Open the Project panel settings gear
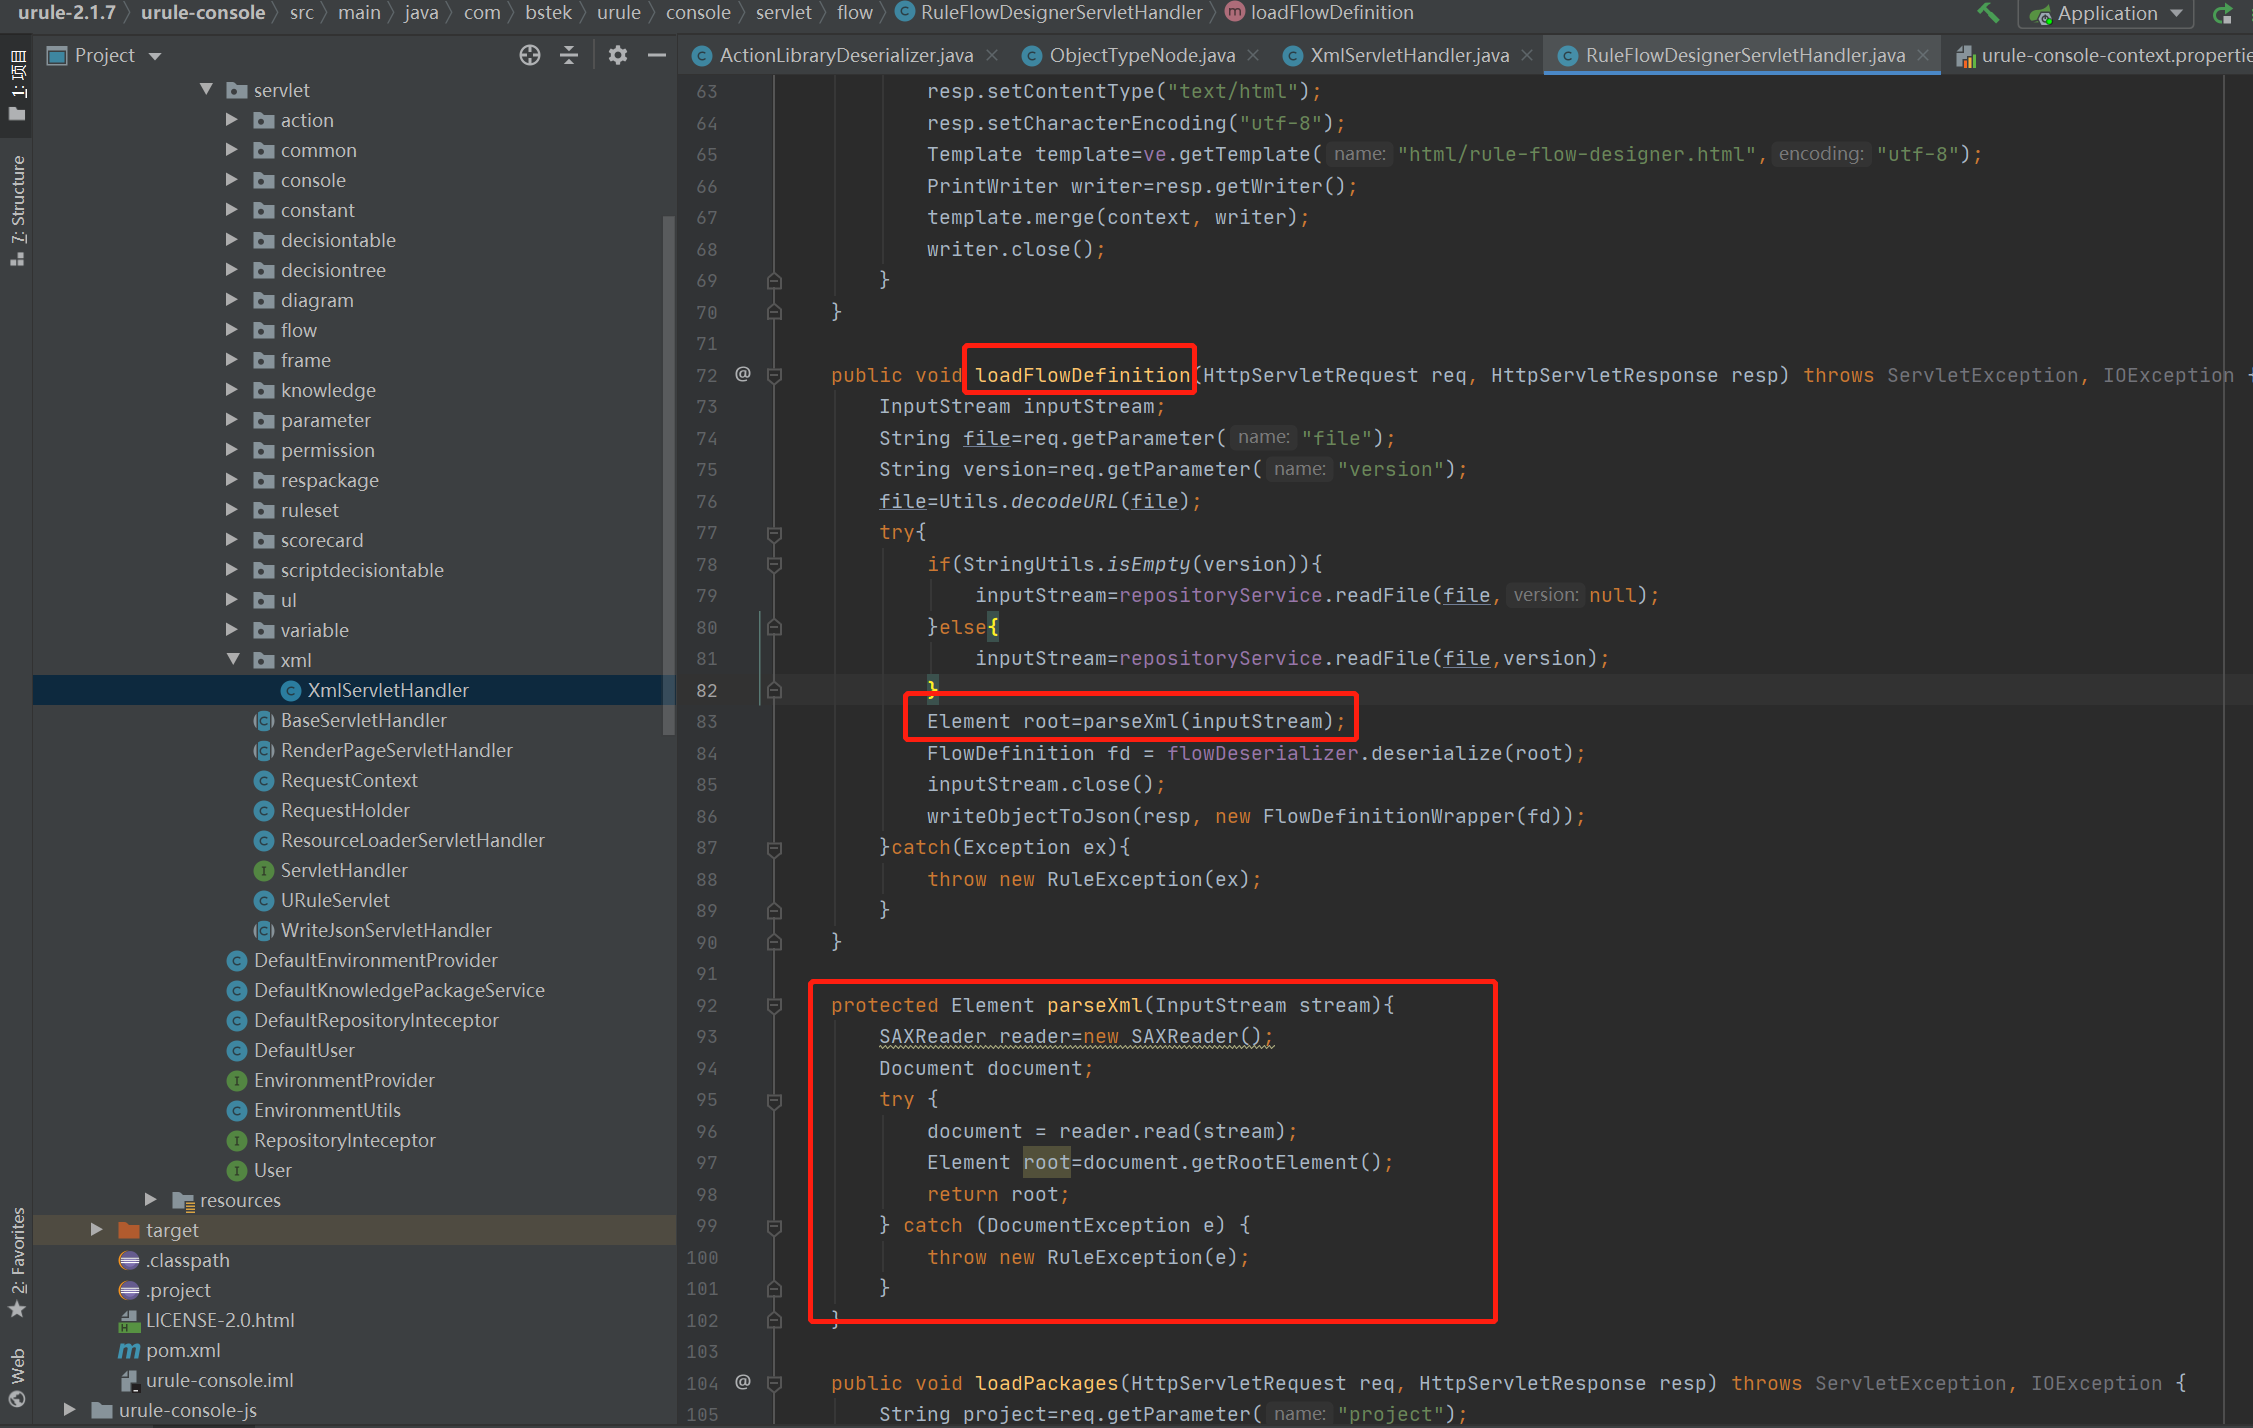Screen dimensions: 2253x1428 pyautogui.click(x=617, y=55)
